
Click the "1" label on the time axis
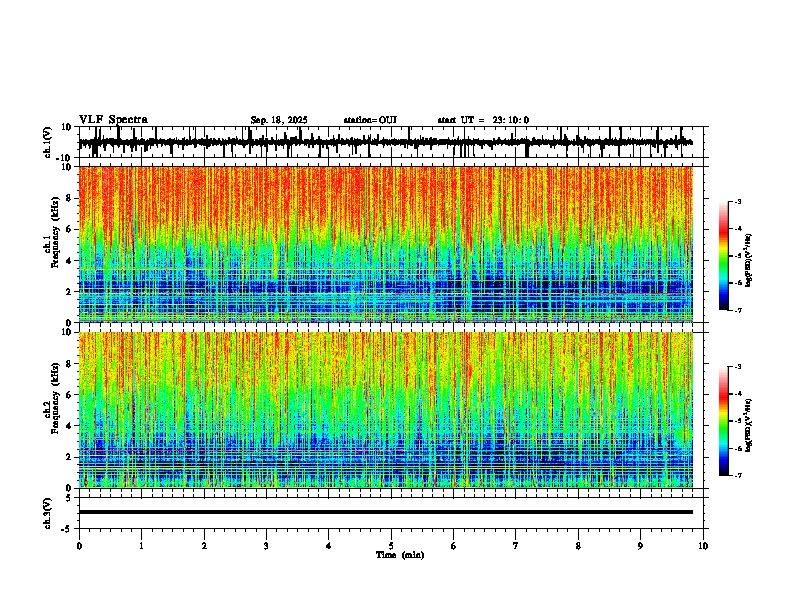pyautogui.click(x=141, y=546)
